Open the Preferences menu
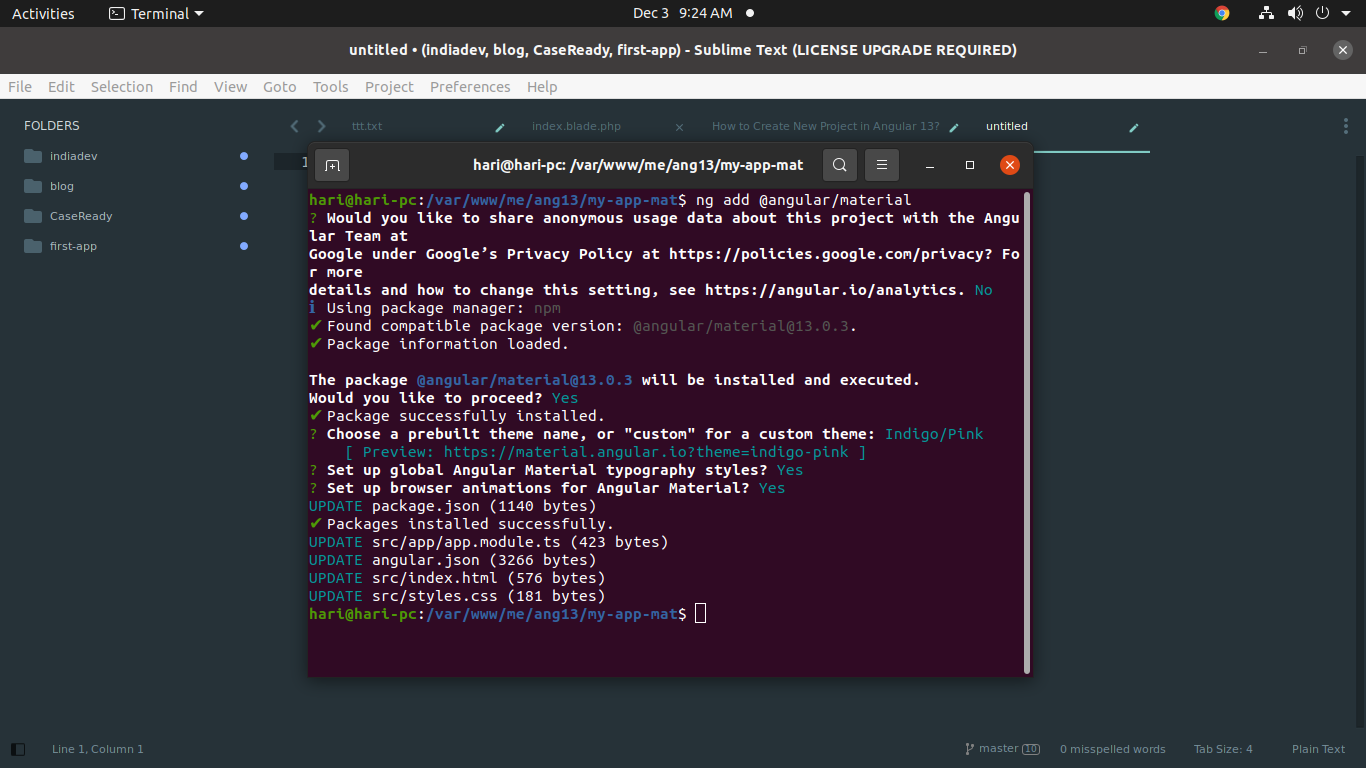 [470, 87]
